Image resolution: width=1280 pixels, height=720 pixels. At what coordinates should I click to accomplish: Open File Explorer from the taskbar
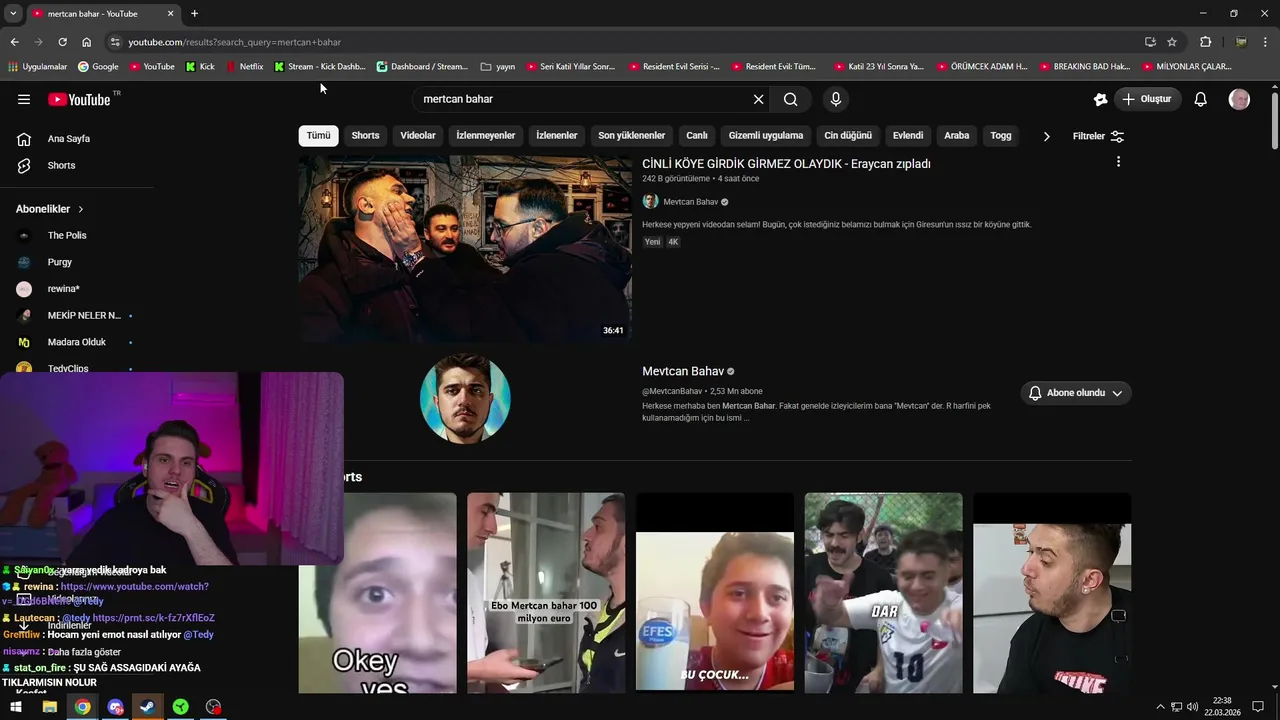tap(49, 707)
